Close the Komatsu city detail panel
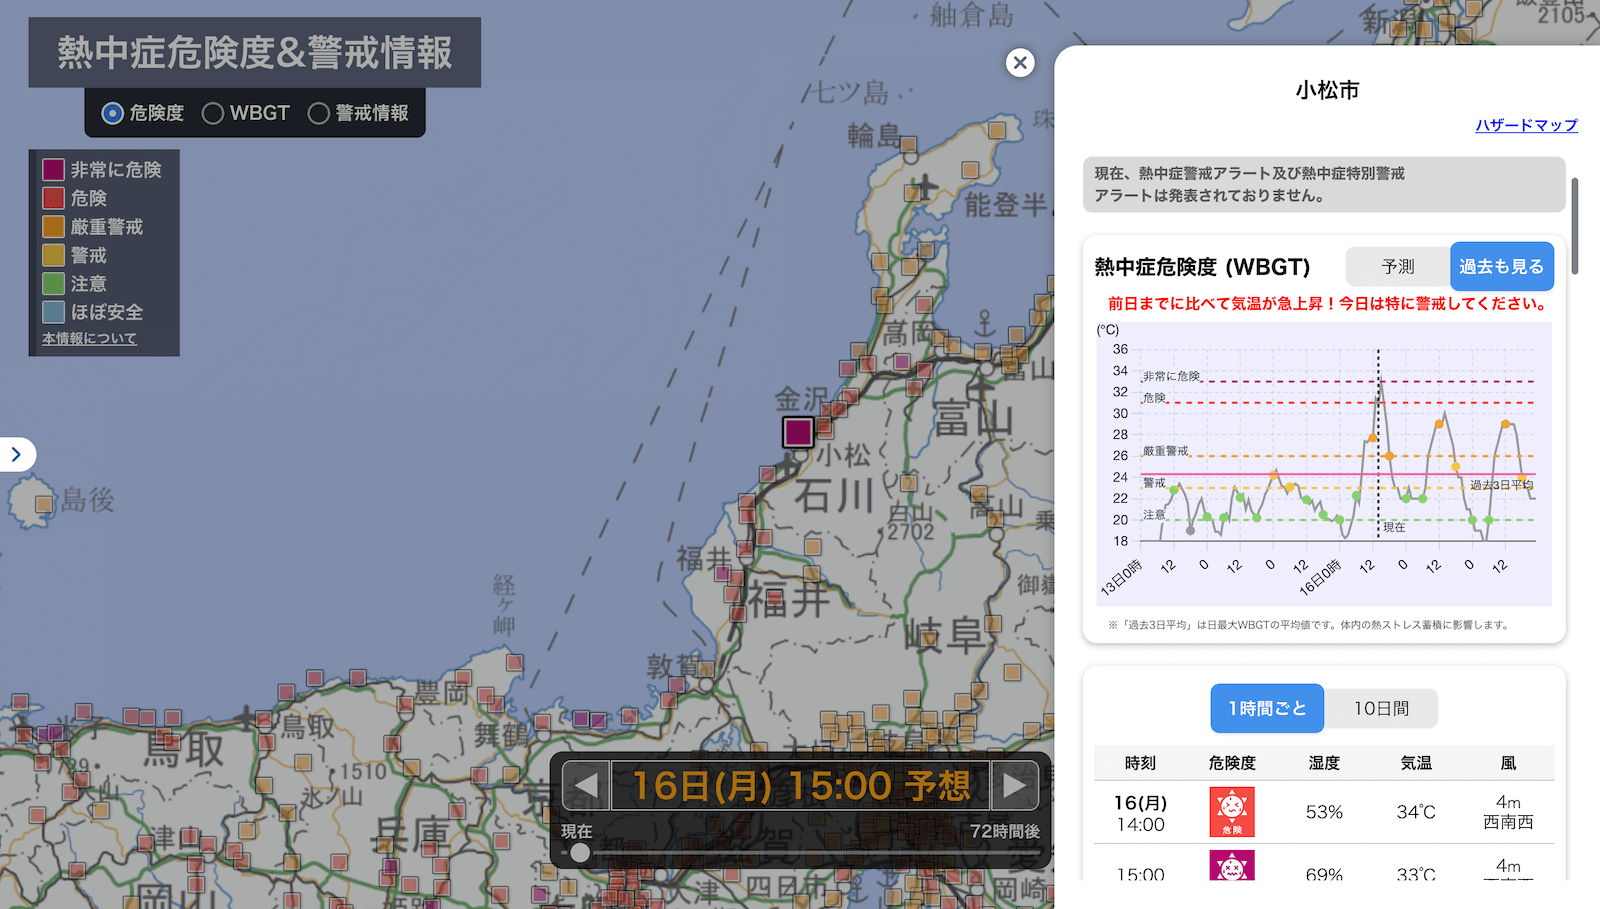This screenshot has width=1600, height=909. (1020, 63)
